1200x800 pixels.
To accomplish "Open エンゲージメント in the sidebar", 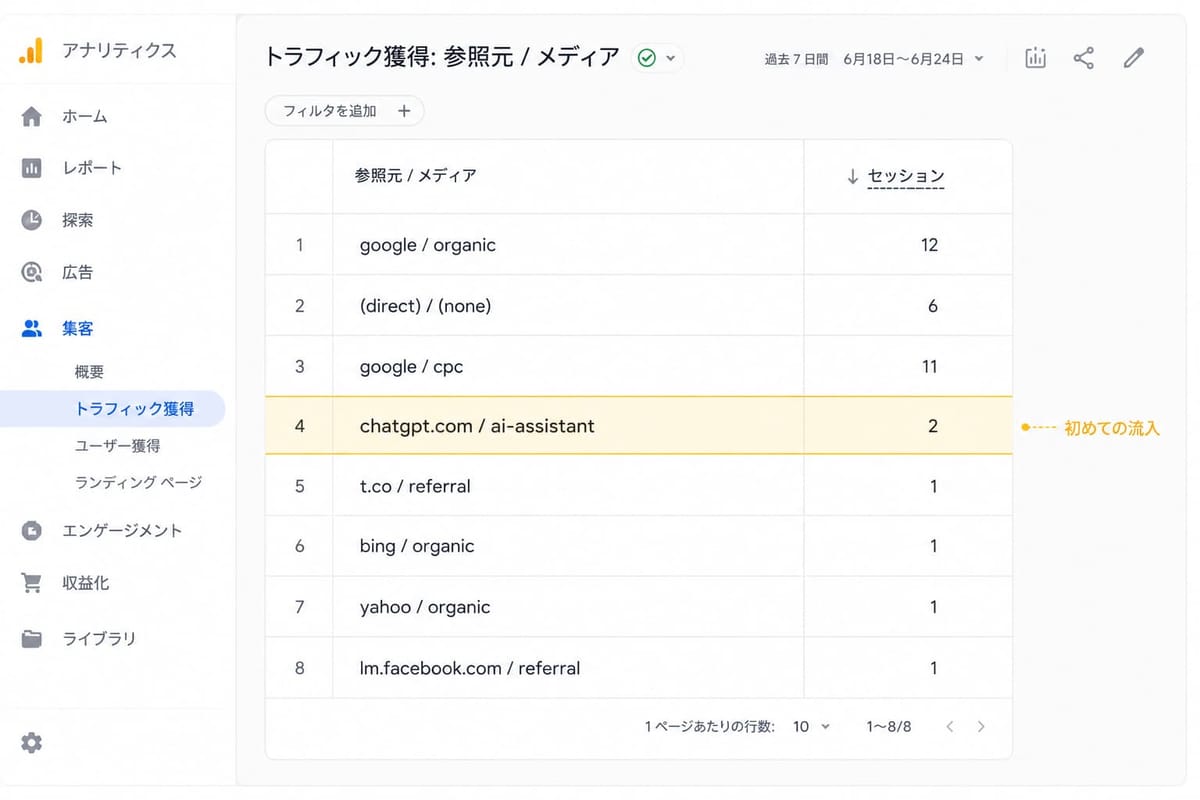I will coord(122,531).
